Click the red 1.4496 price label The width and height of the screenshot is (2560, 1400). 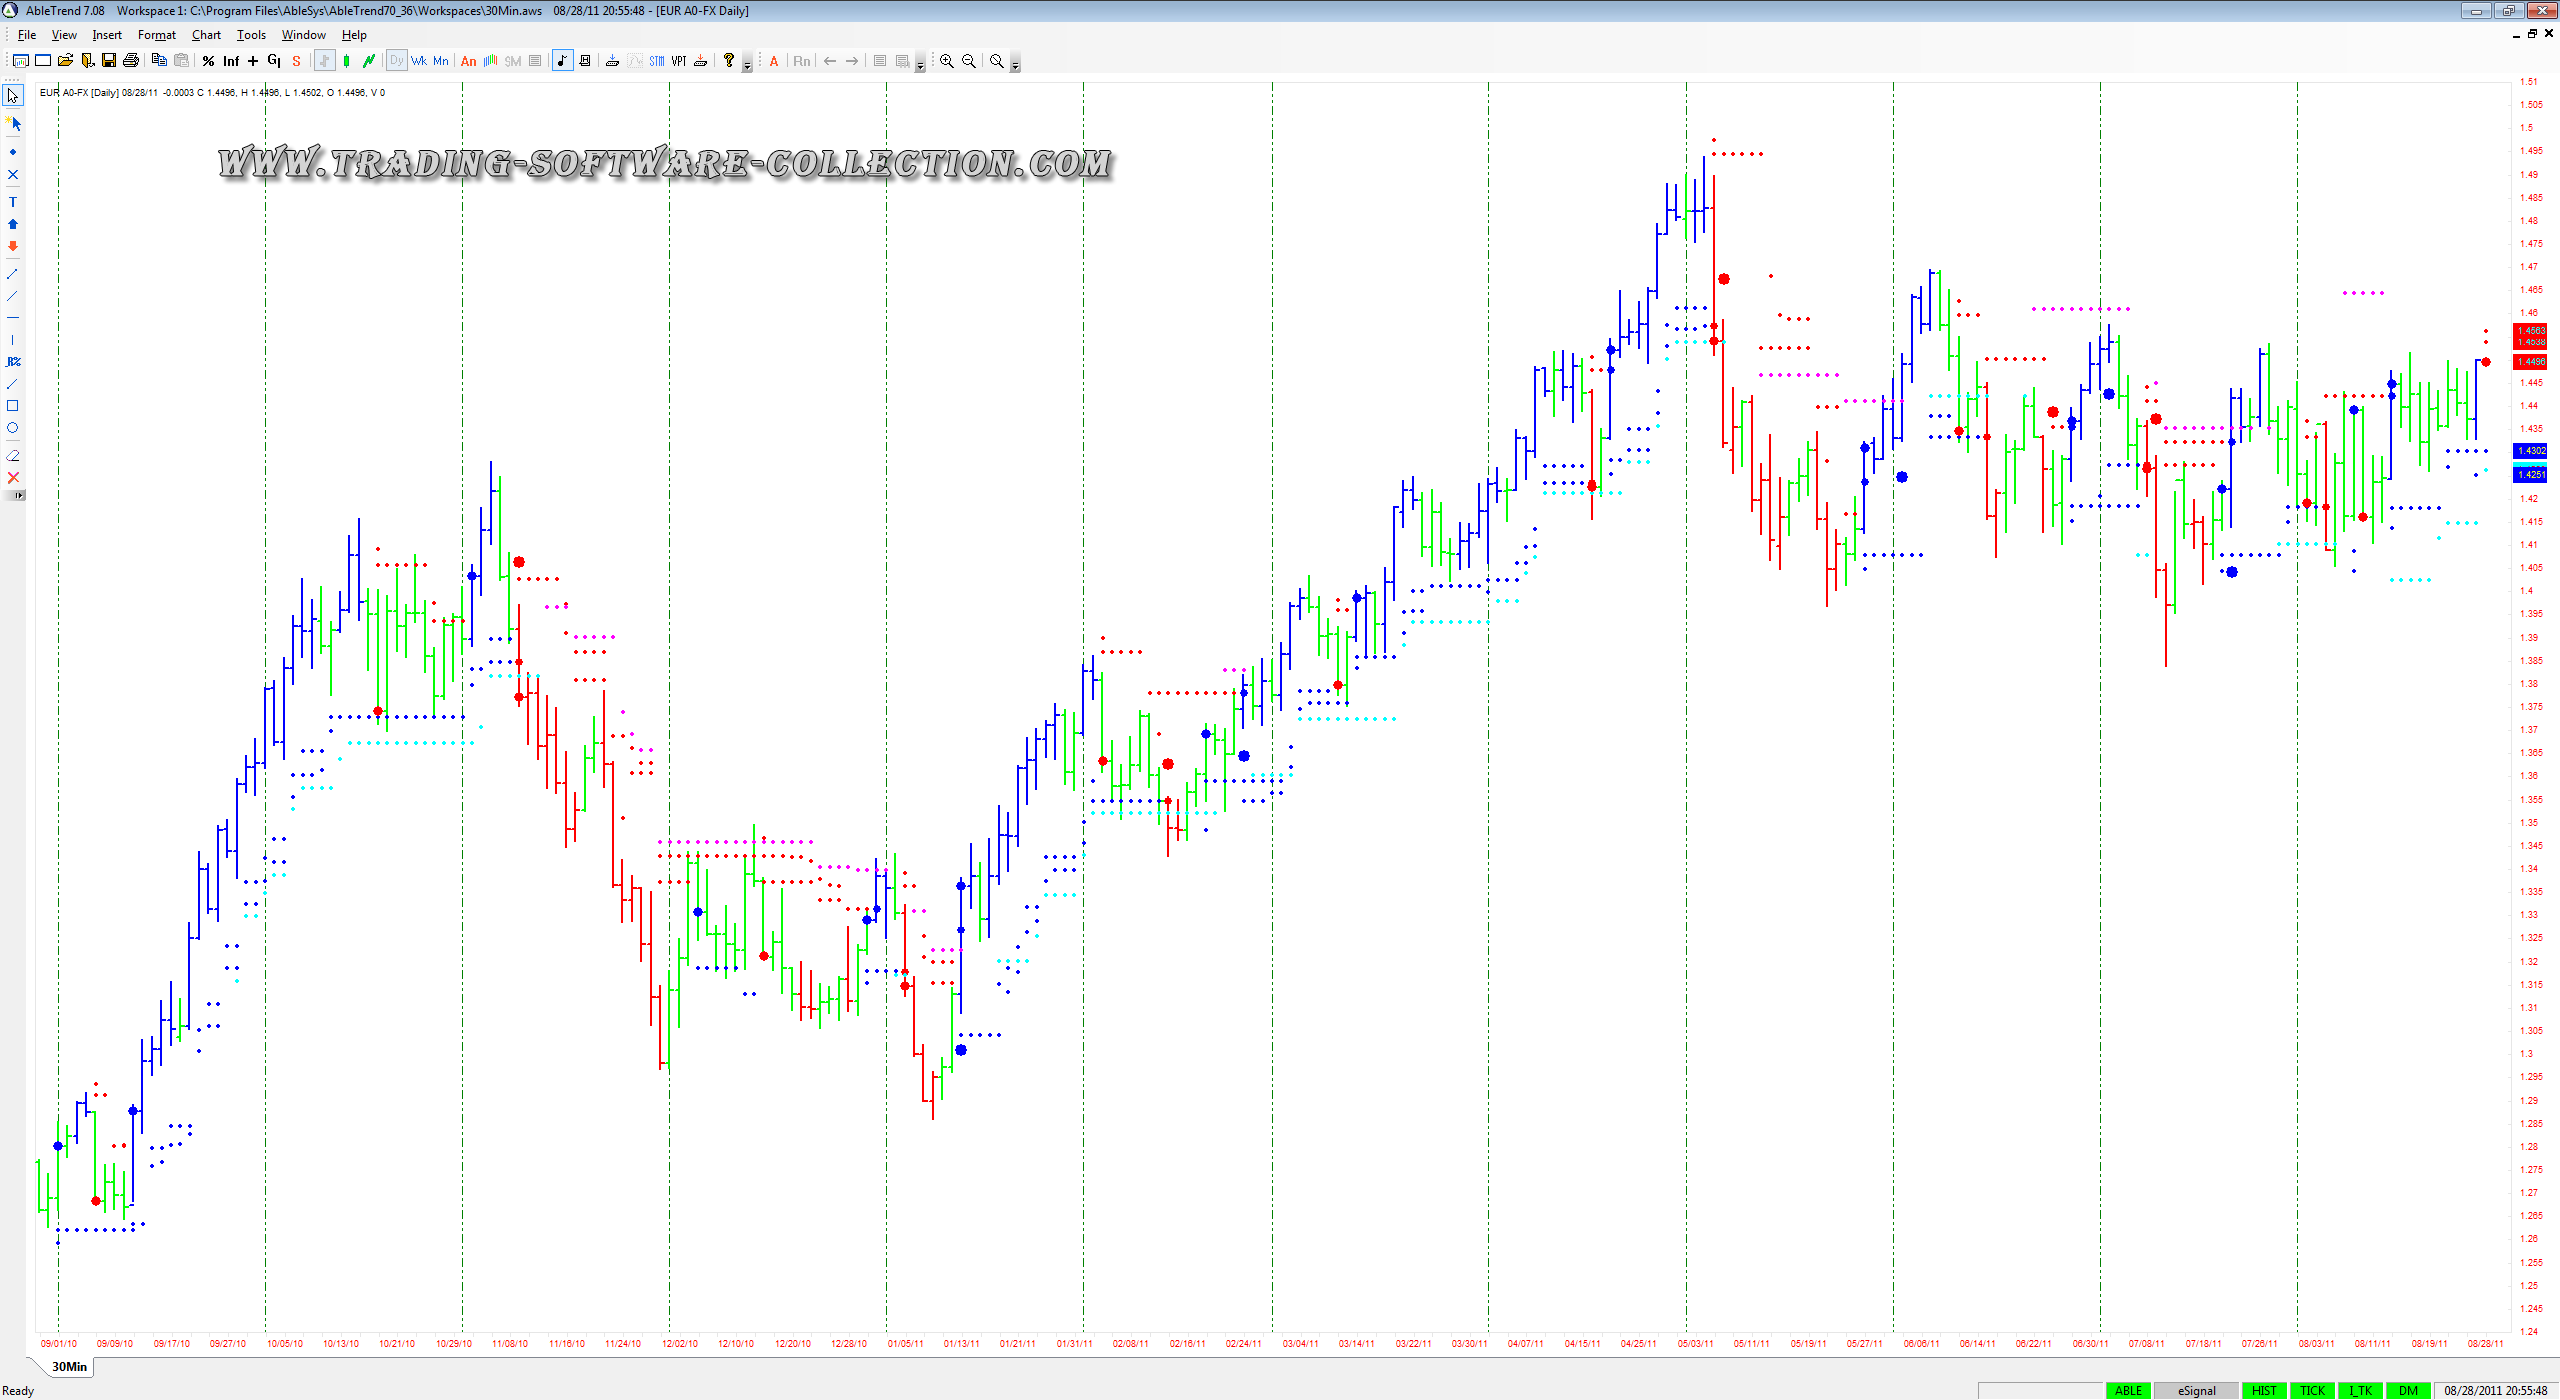2531,362
